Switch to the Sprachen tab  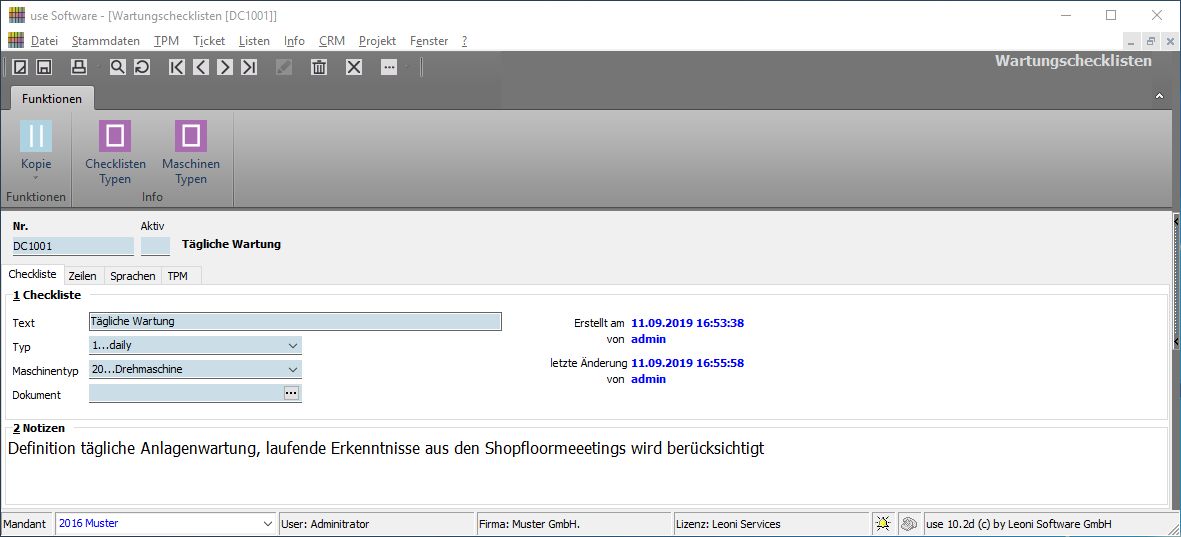[132, 276]
